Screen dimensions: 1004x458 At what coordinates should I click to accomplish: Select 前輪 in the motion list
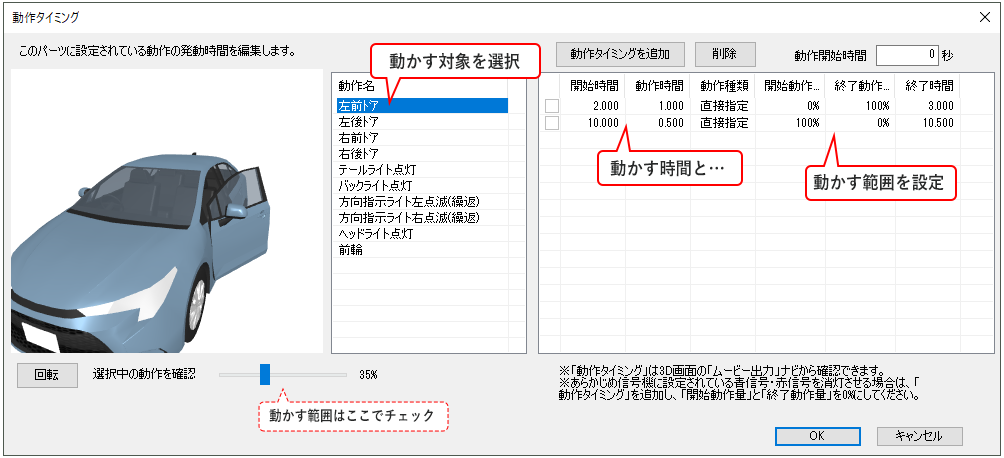coord(351,250)
